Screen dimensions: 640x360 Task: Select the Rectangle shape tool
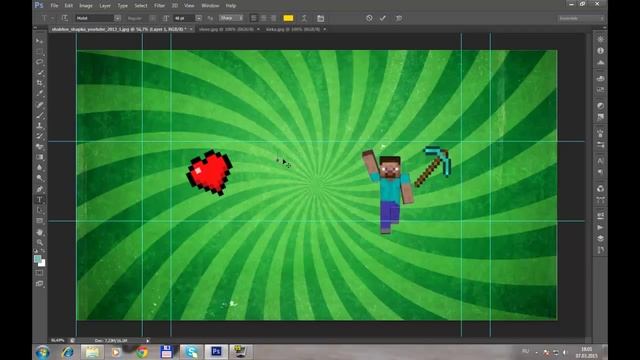(40, 221)
